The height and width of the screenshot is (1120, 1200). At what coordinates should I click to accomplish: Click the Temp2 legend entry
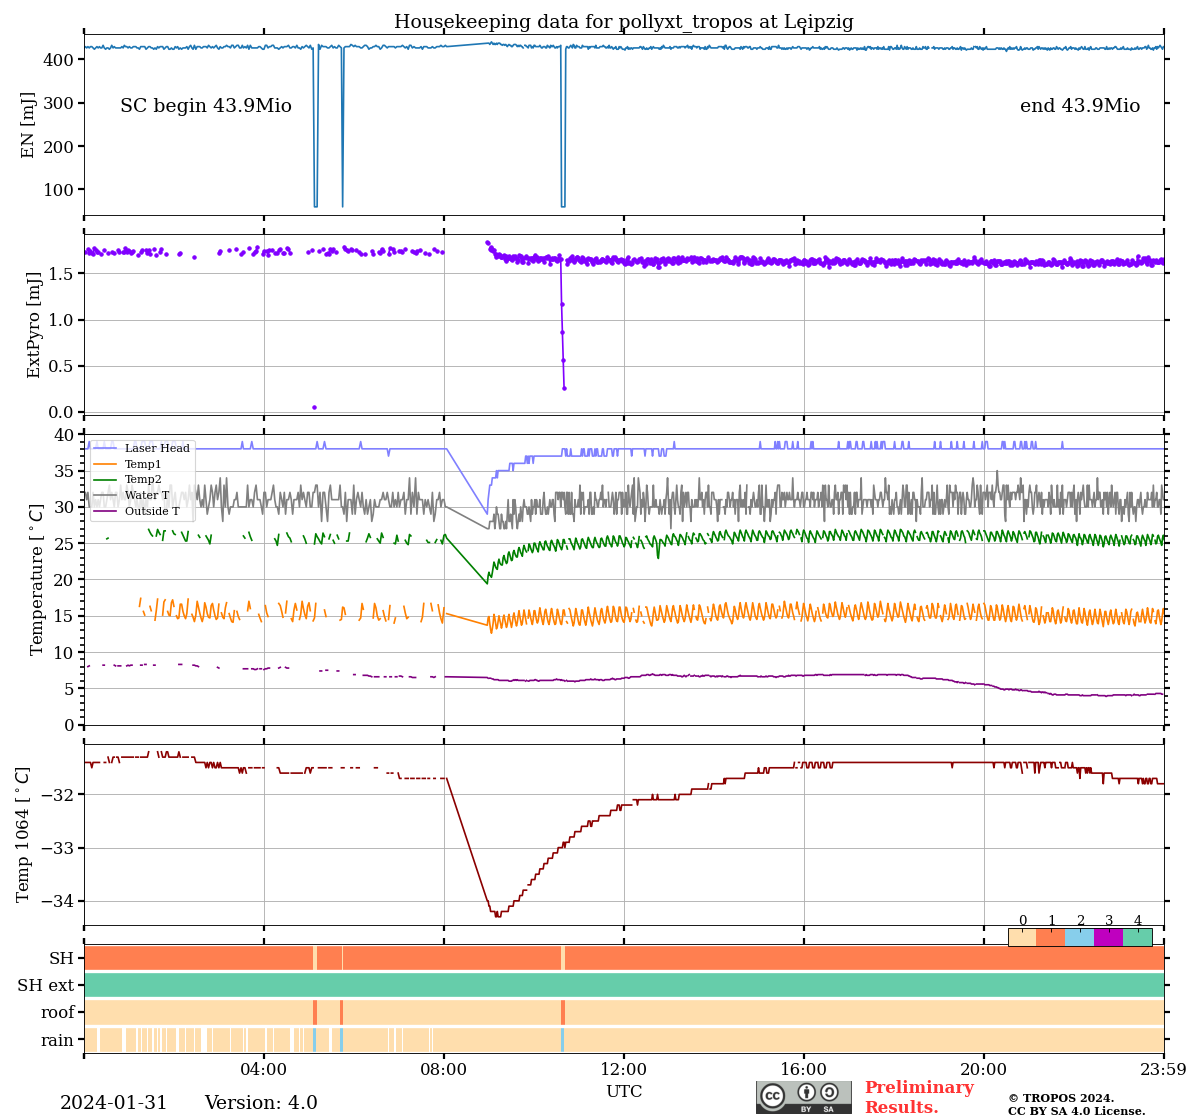pyautogui.click(x=143, y=480)
